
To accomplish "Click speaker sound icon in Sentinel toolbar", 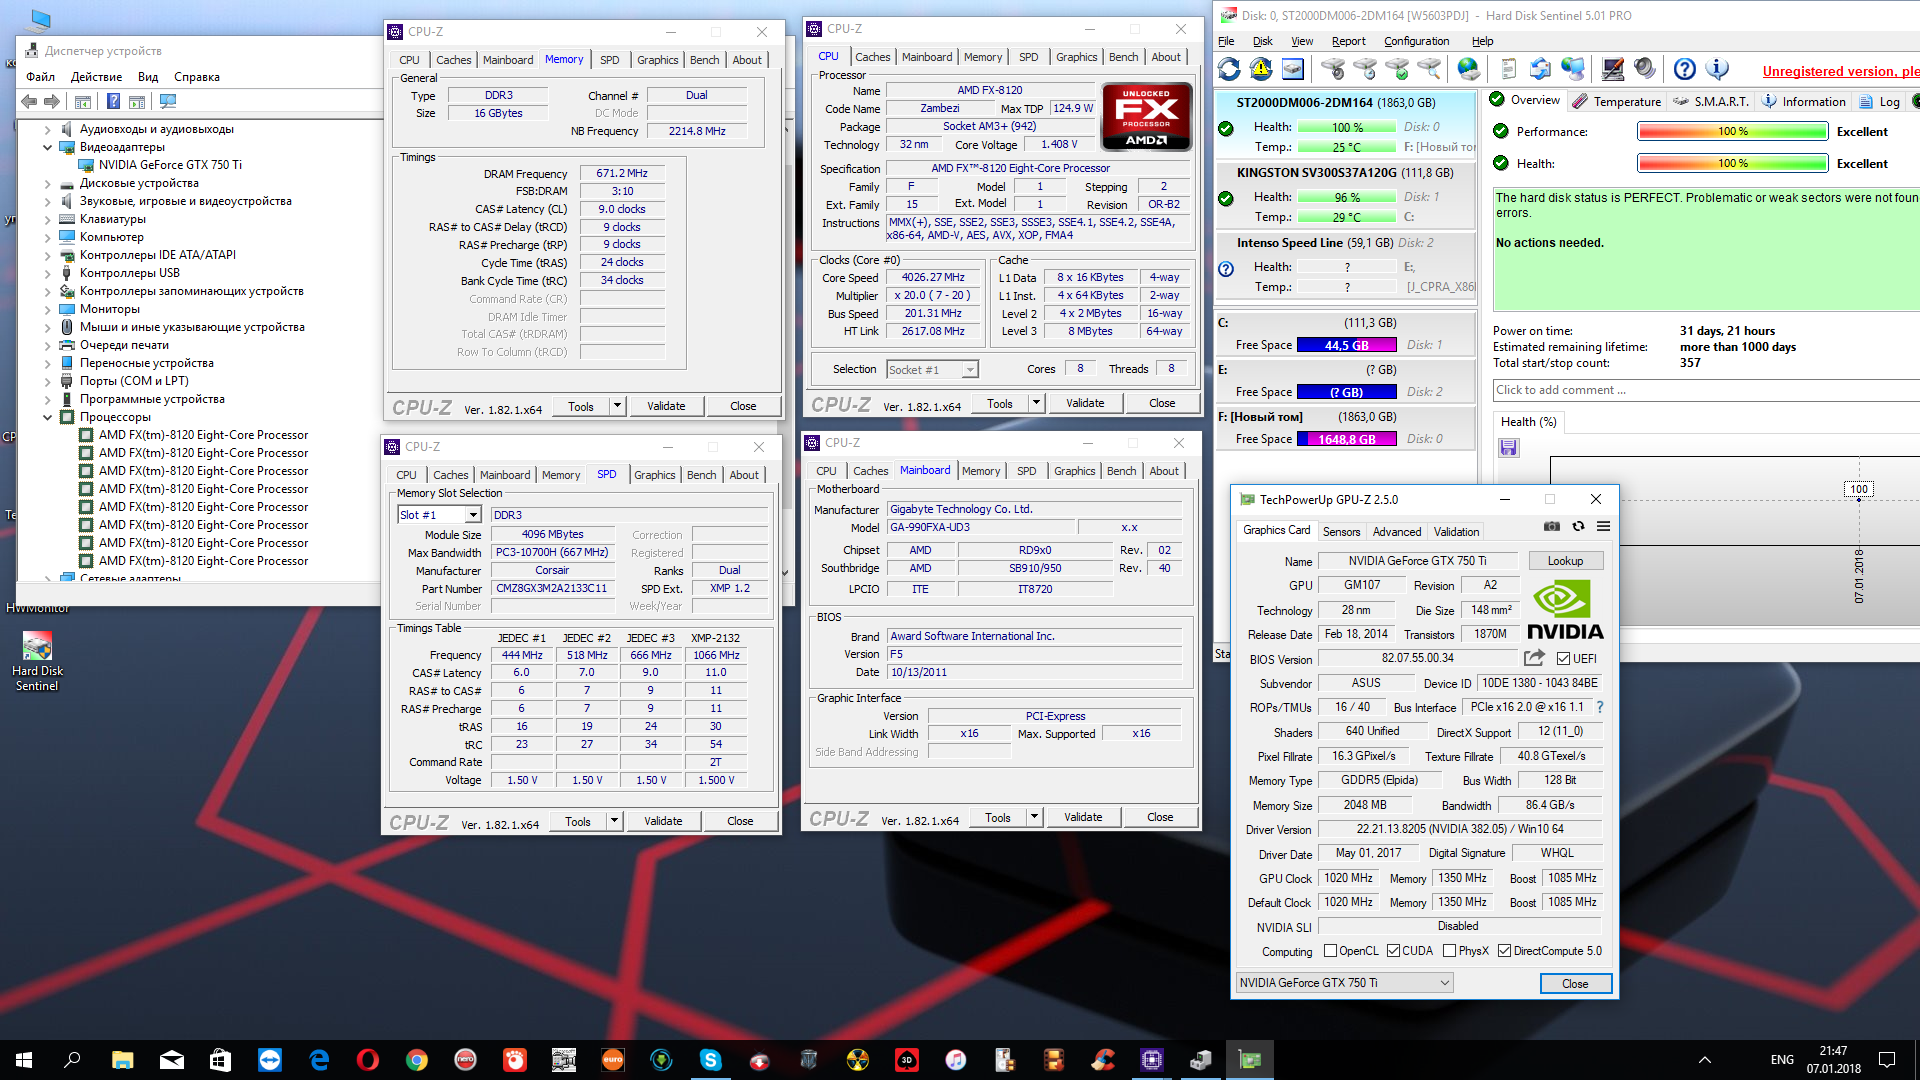I will pyautogui.click(x=1644, y=69).
